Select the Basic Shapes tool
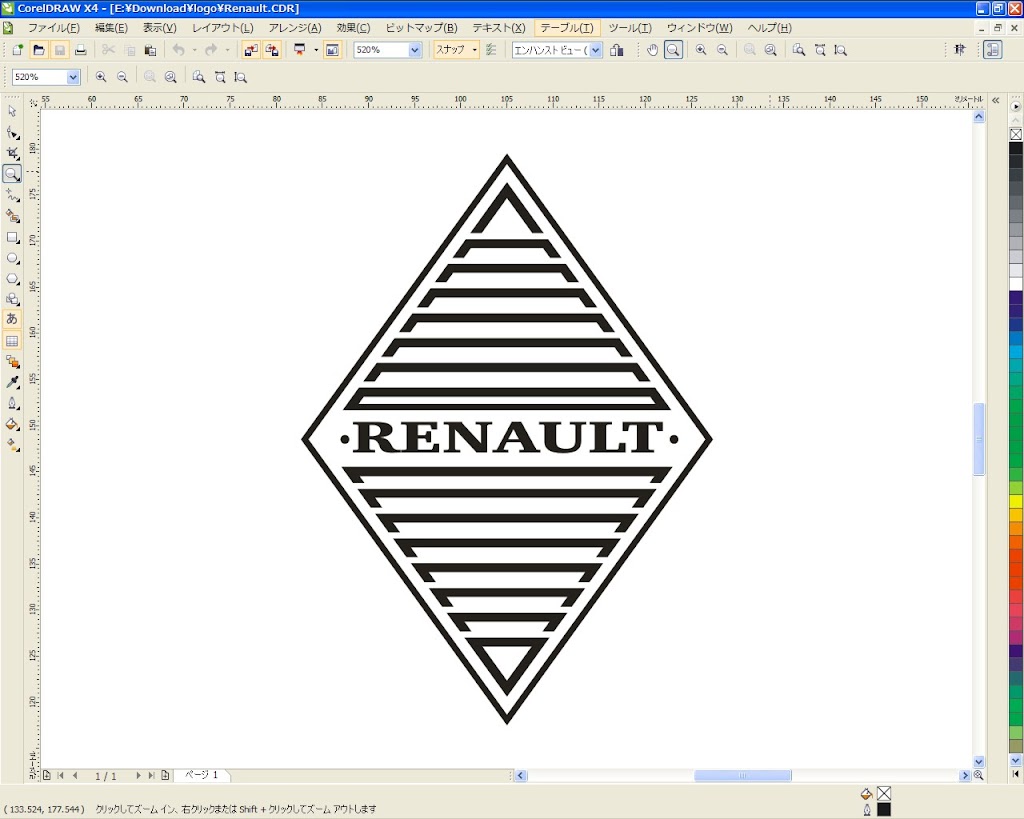The width and height of the screenshot is (1024, 819). pos(12,300)
